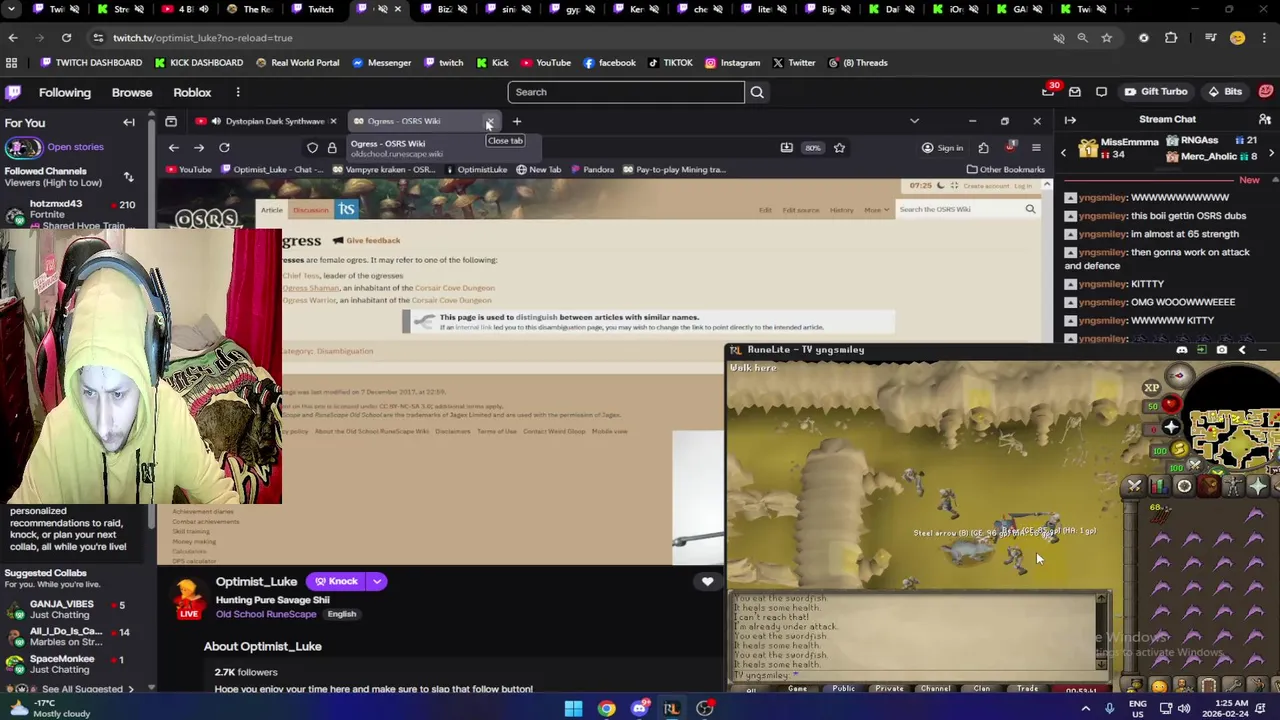Open the Twitch more options dots menu
Viewport: 1280px width, 720px height.
pos(238,92)
